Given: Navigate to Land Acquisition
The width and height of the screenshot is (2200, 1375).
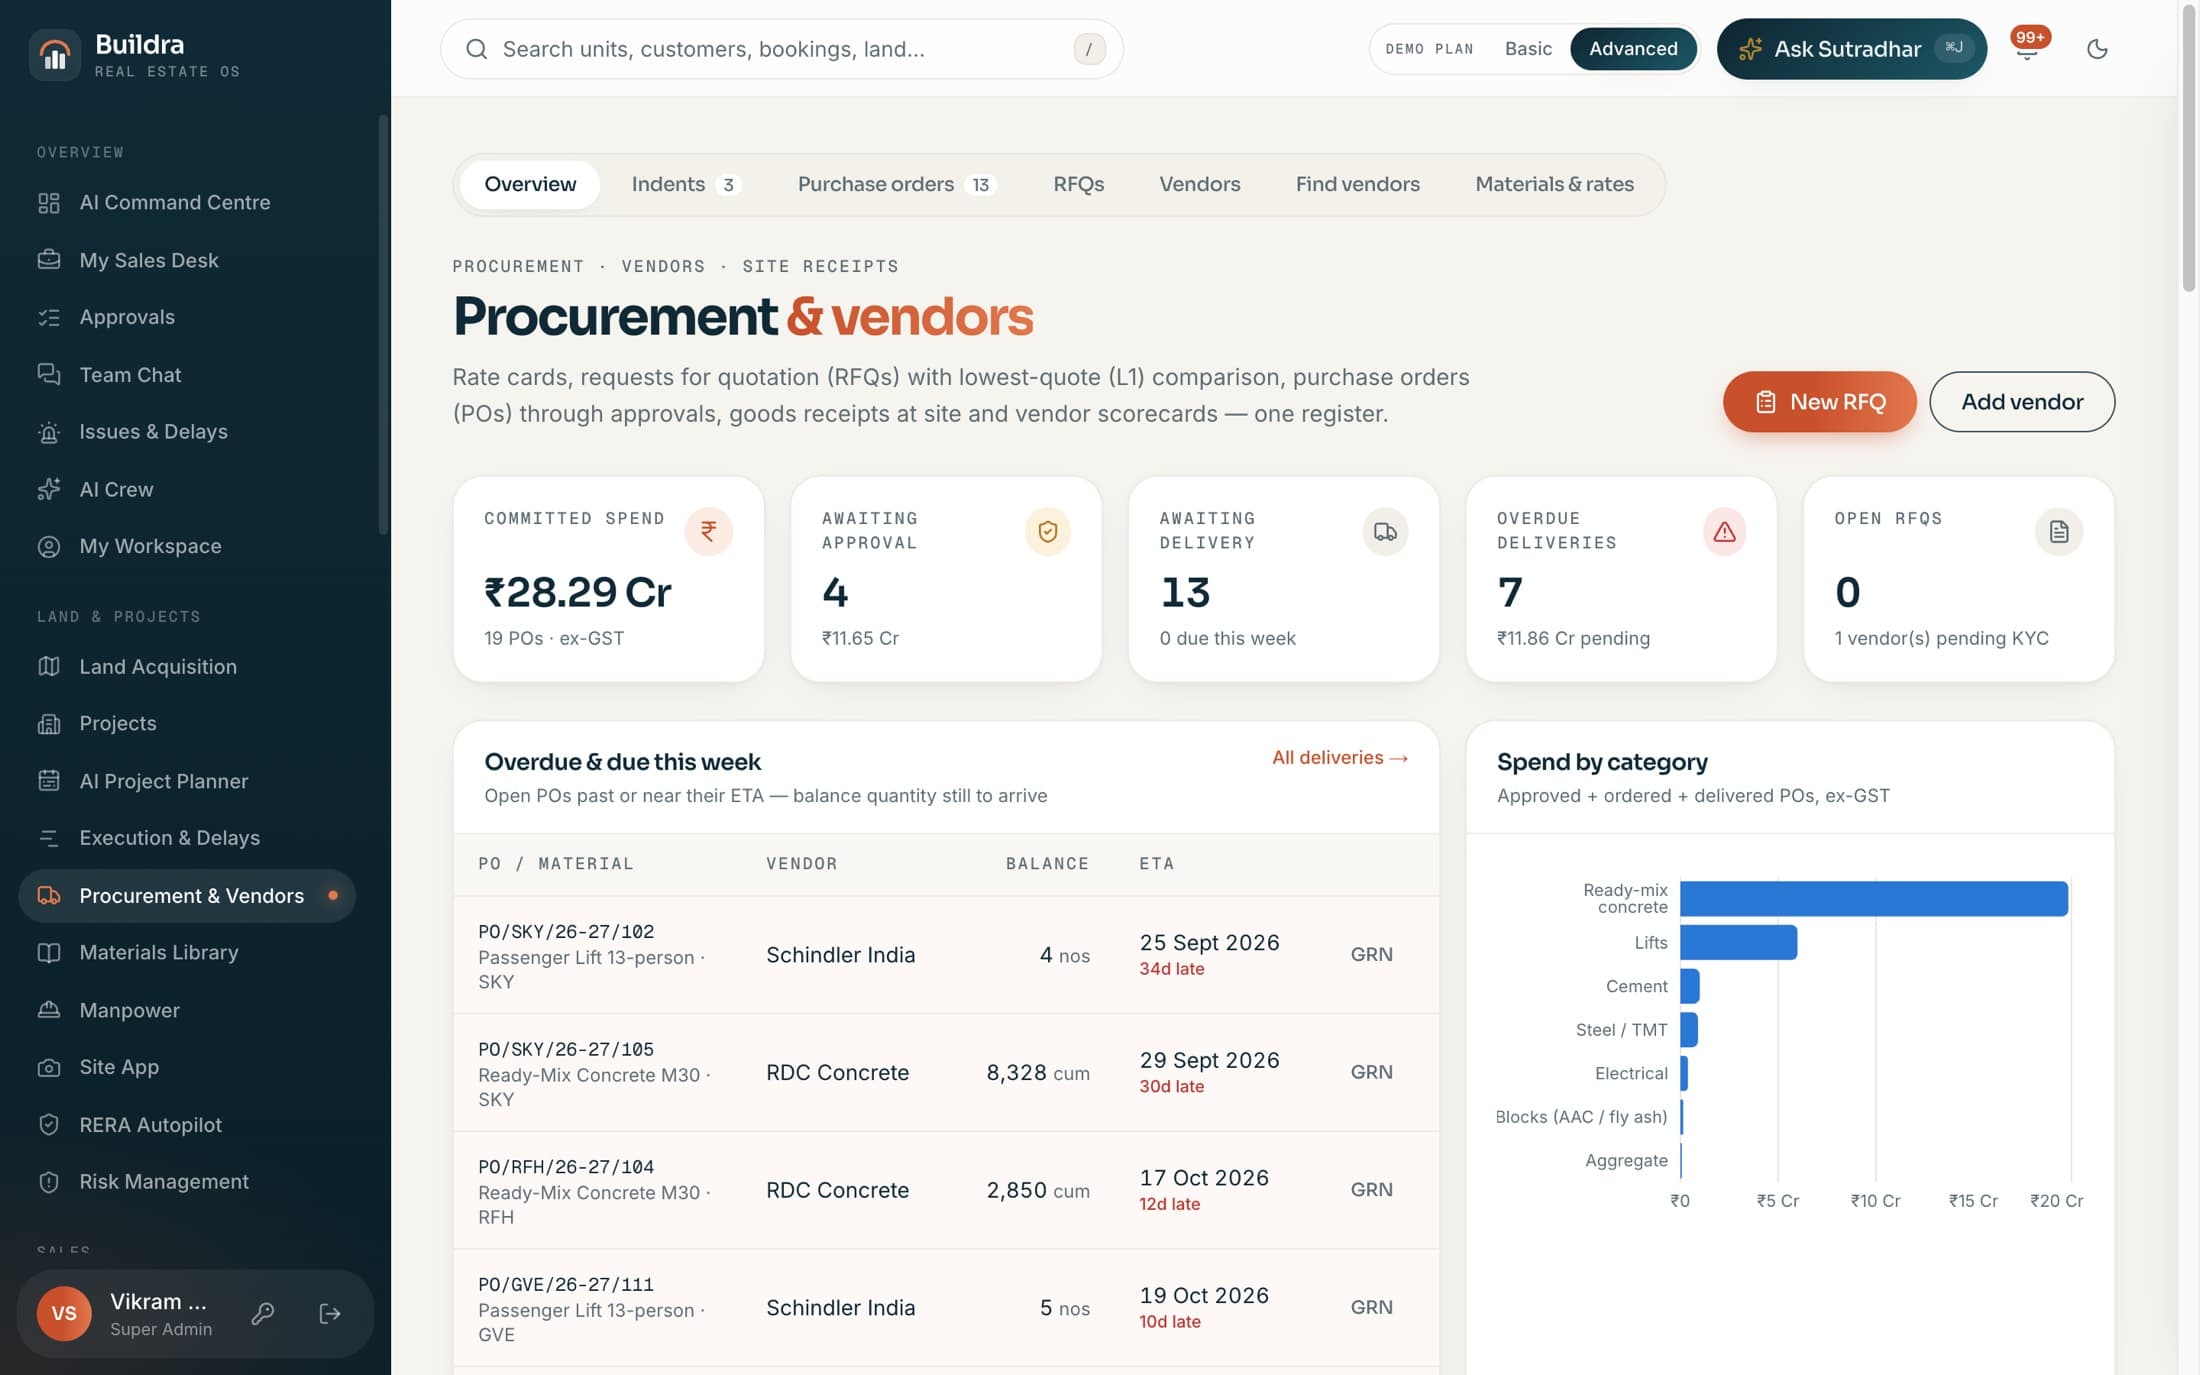Looking at the screenshot, I should (x=187, y=667).
